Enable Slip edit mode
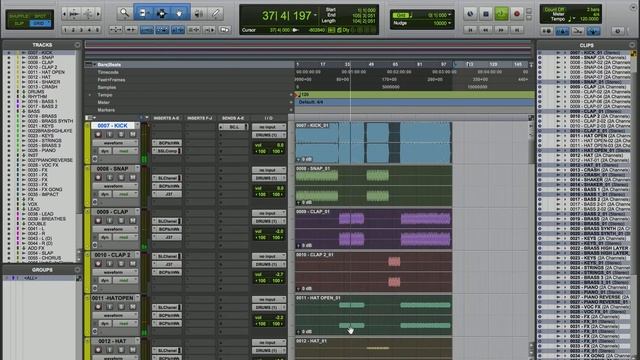 (19, 23)
